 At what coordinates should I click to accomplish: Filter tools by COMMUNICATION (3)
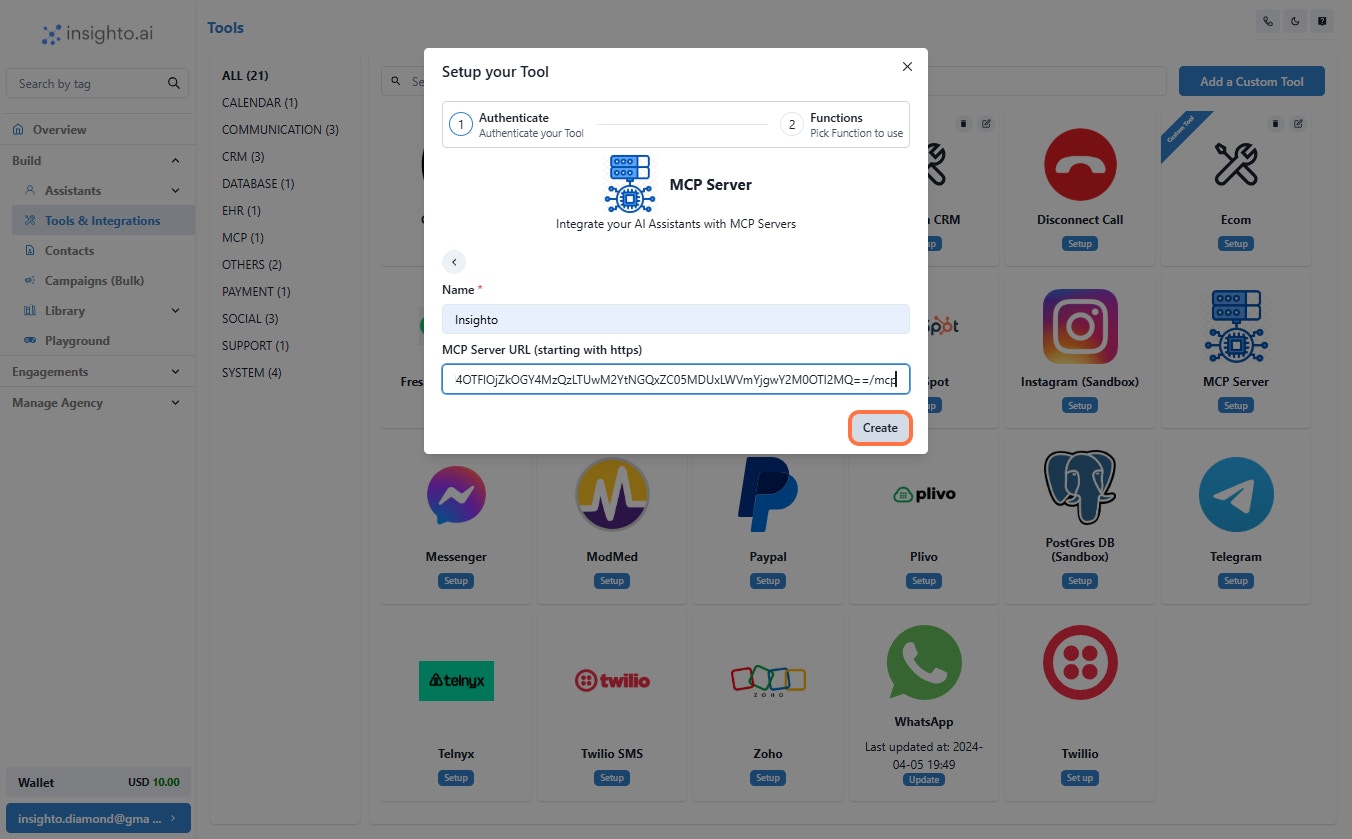pyautogui.click(x=280, y=130)
